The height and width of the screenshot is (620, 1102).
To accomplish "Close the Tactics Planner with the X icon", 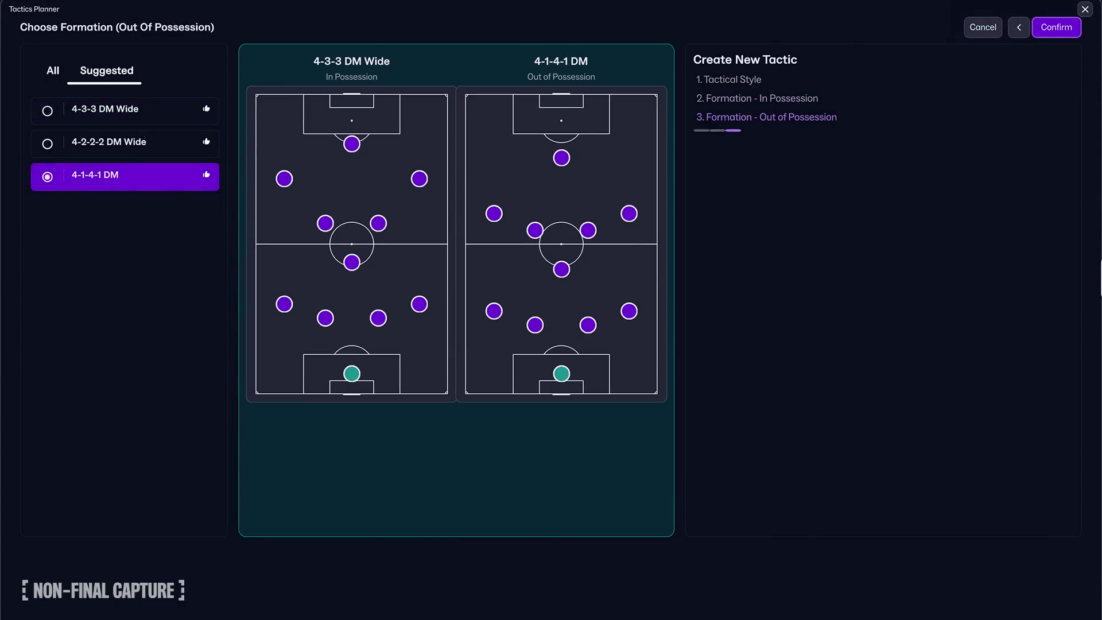I will pyautogui.click(x=1085, y=9).
